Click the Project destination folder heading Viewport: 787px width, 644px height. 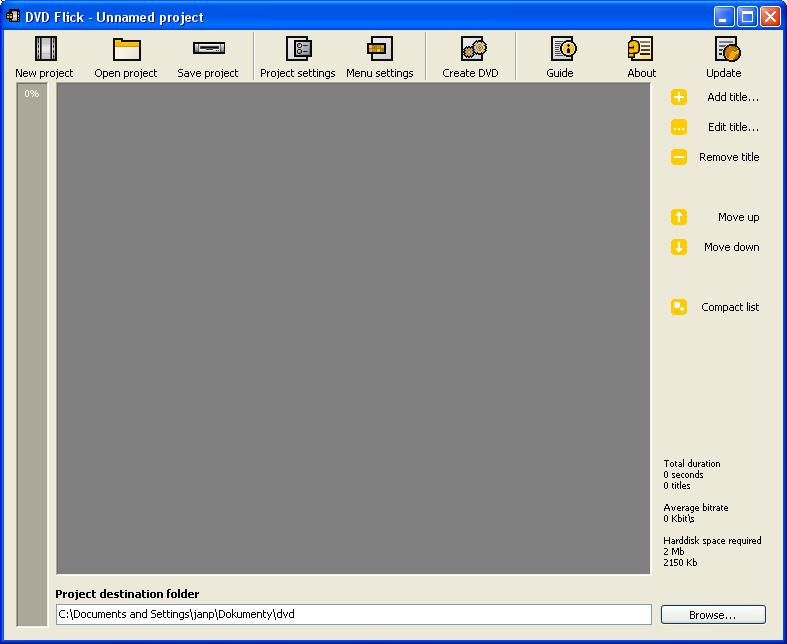[127, 594]
